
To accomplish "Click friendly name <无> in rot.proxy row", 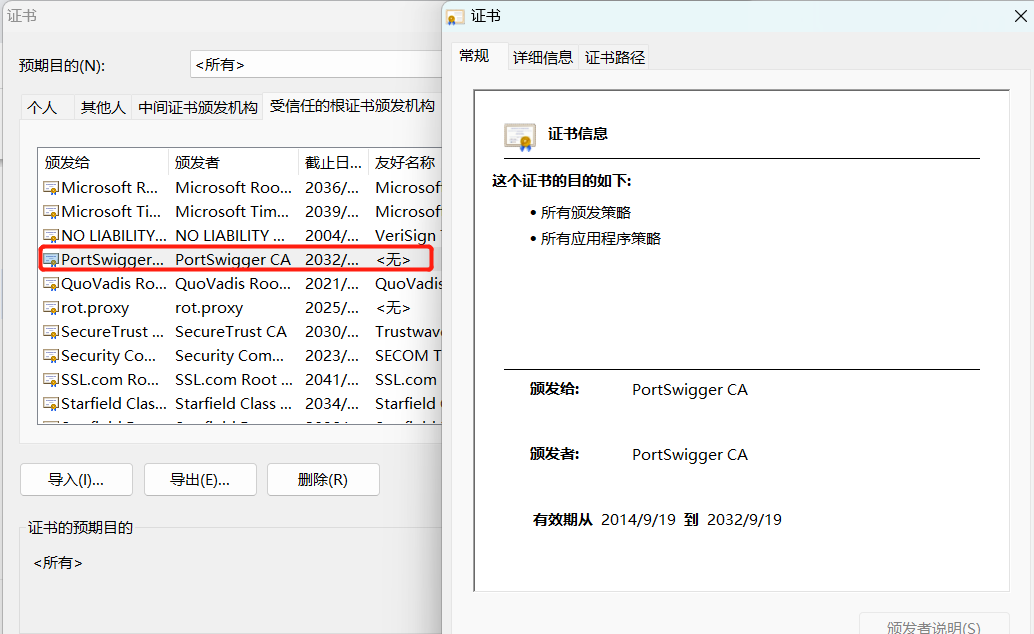I will point(393,308).
